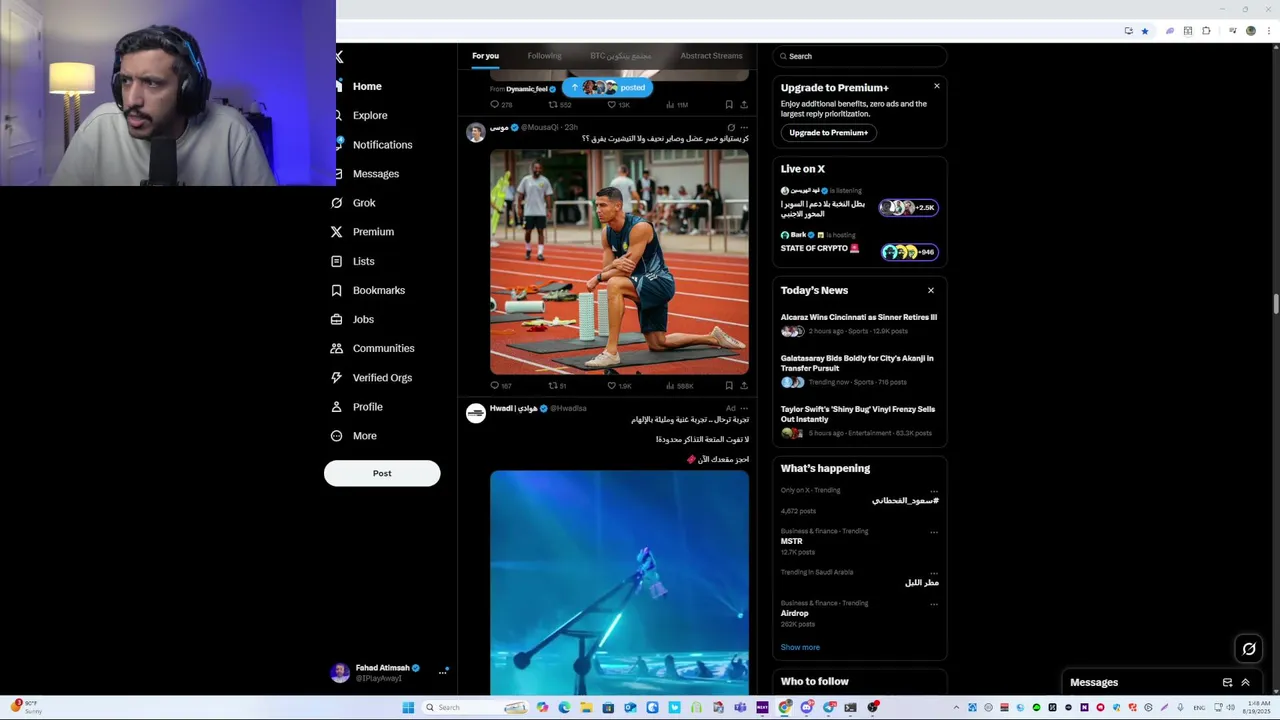The width and height of the screenshot is (1280, 720).
Task: Click the new posts 'posted' pill
Action: coord(607,88)
